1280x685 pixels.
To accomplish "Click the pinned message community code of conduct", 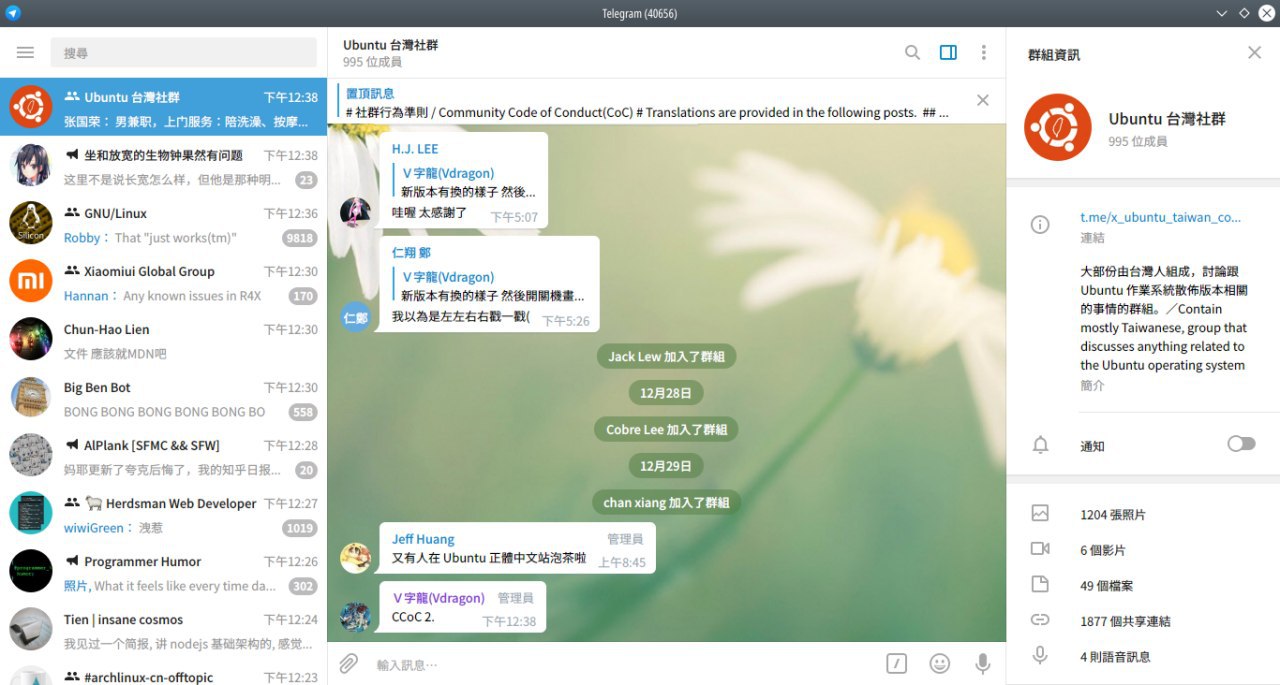I will coord(647,103).
